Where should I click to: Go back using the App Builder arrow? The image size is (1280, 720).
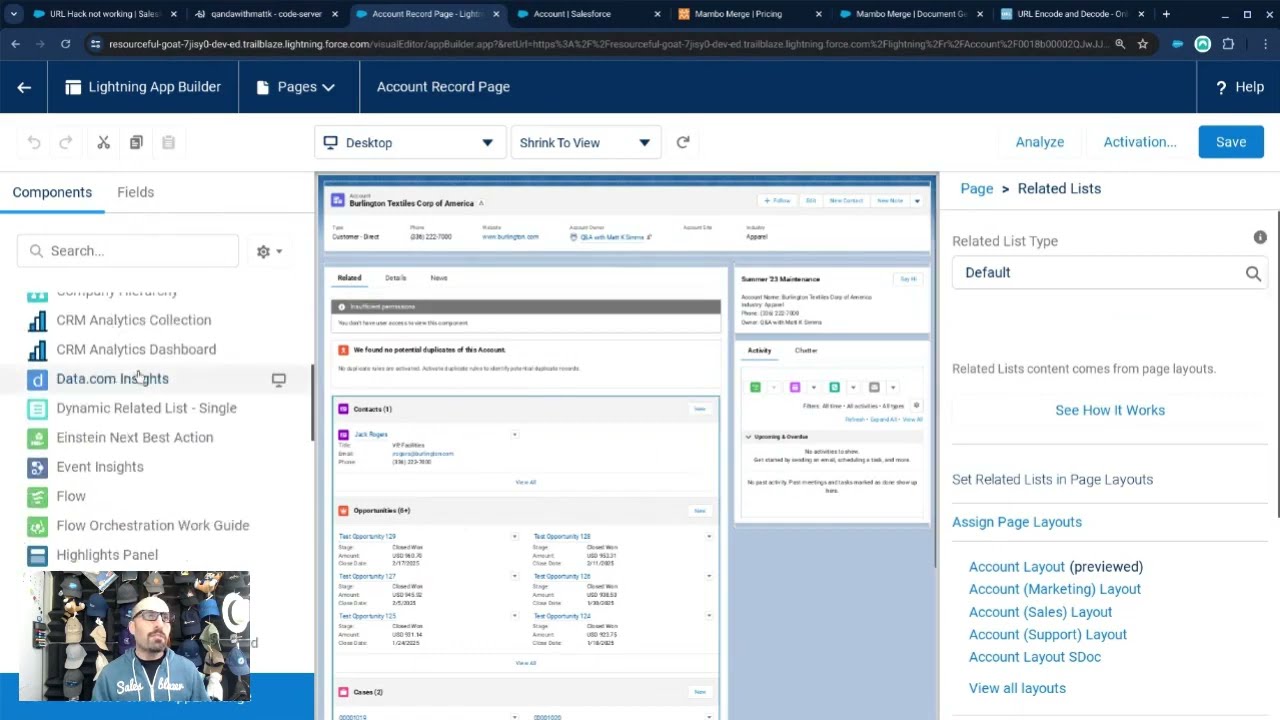click(24, 87)
